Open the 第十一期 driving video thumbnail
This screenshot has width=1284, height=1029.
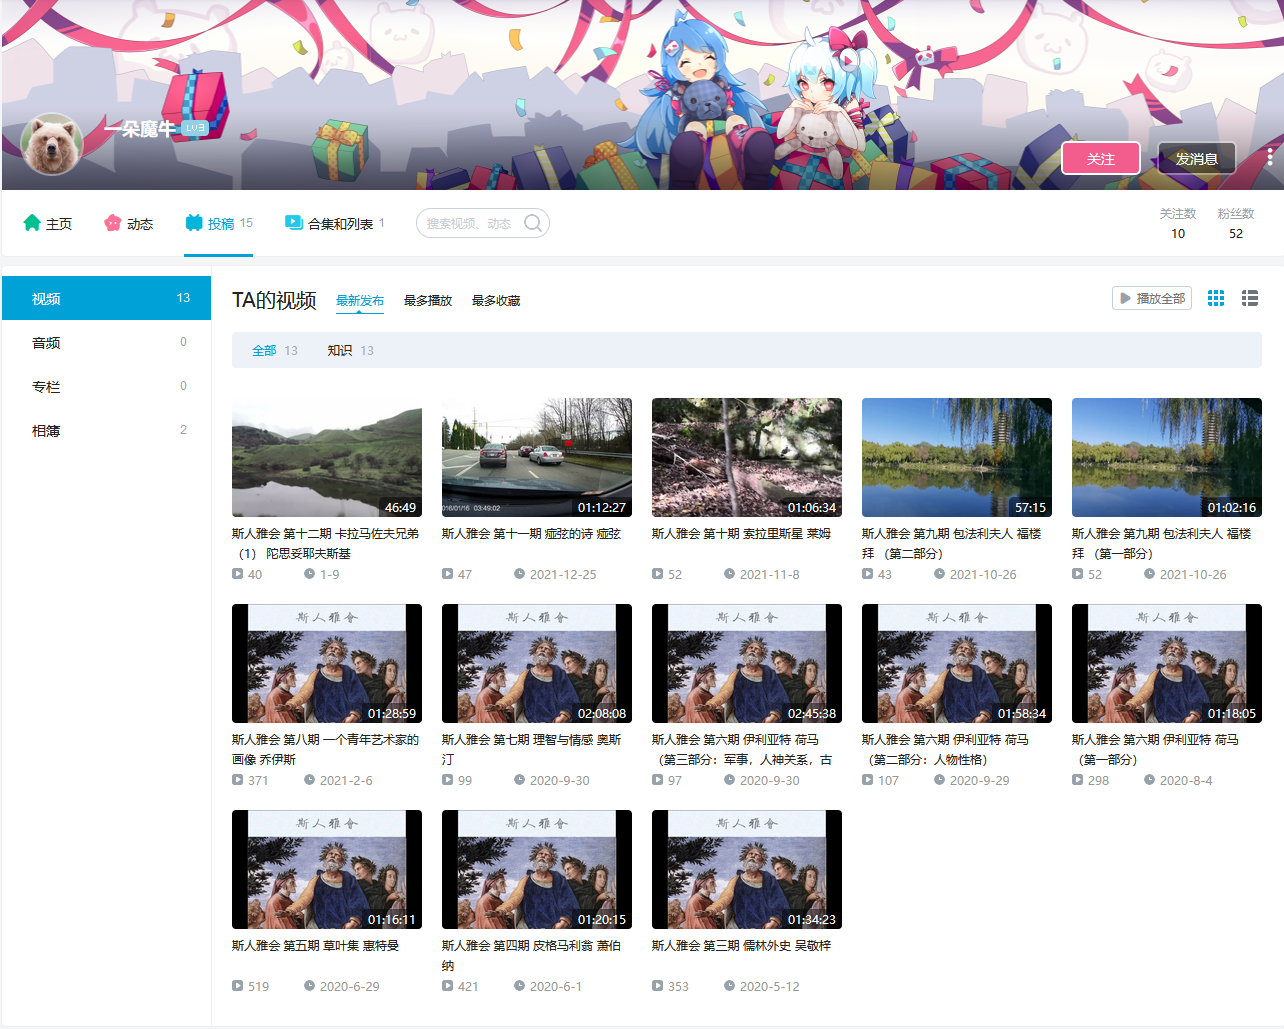(537, 457)
